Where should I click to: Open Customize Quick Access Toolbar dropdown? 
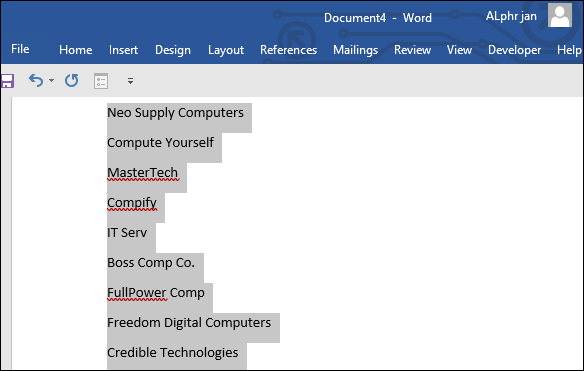click(x=130, y=81)
